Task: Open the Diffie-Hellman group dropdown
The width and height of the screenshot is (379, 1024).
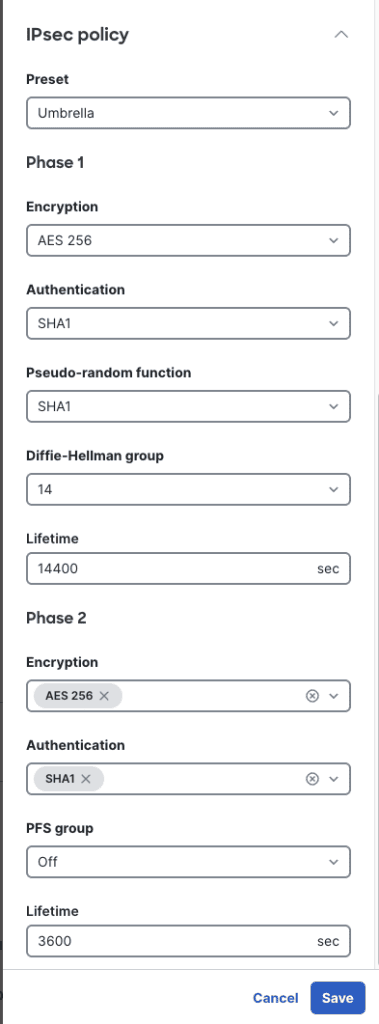Action: pos(188,489)
